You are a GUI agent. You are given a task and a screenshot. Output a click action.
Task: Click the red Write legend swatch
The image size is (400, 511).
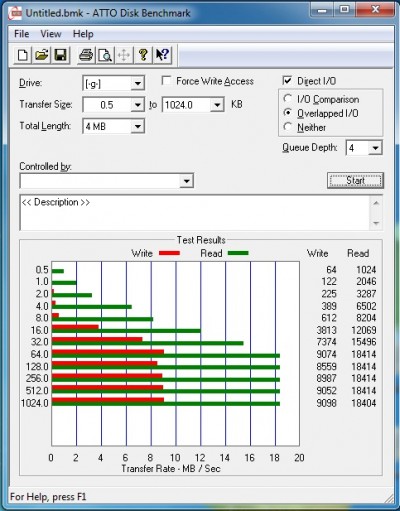coord(170,253)
